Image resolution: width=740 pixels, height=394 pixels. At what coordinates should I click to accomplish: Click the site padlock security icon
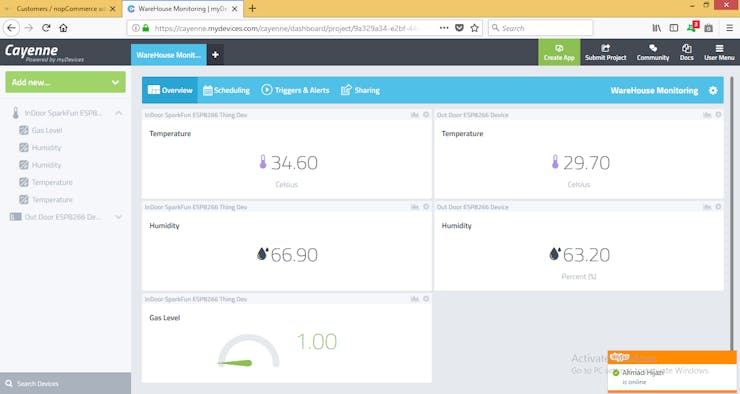pyautogui.click(x=146, y=28)
